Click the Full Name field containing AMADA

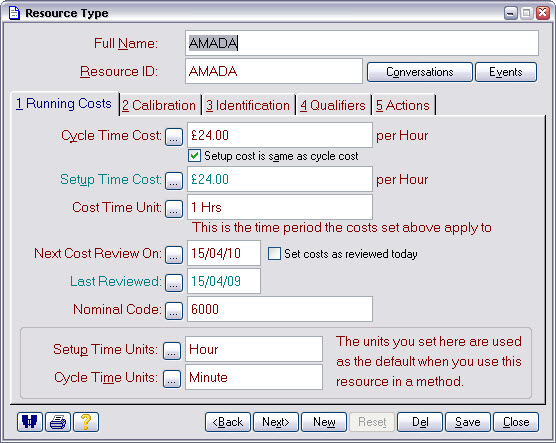pos(362,43)
